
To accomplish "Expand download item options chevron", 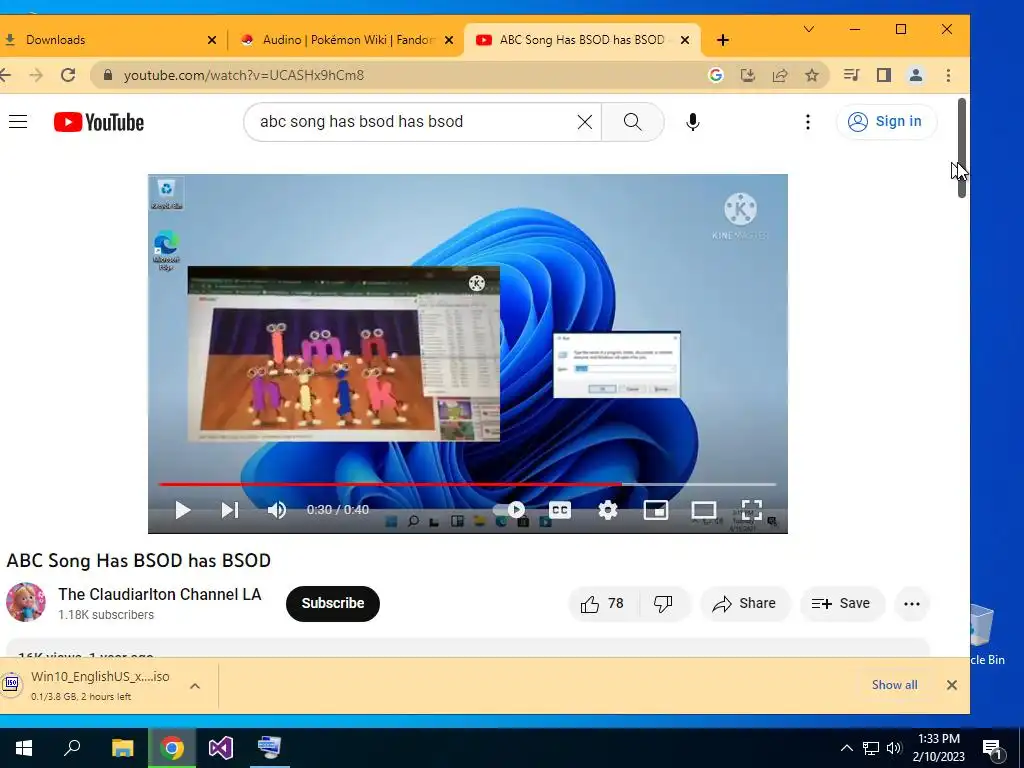I will pos(195,686).
